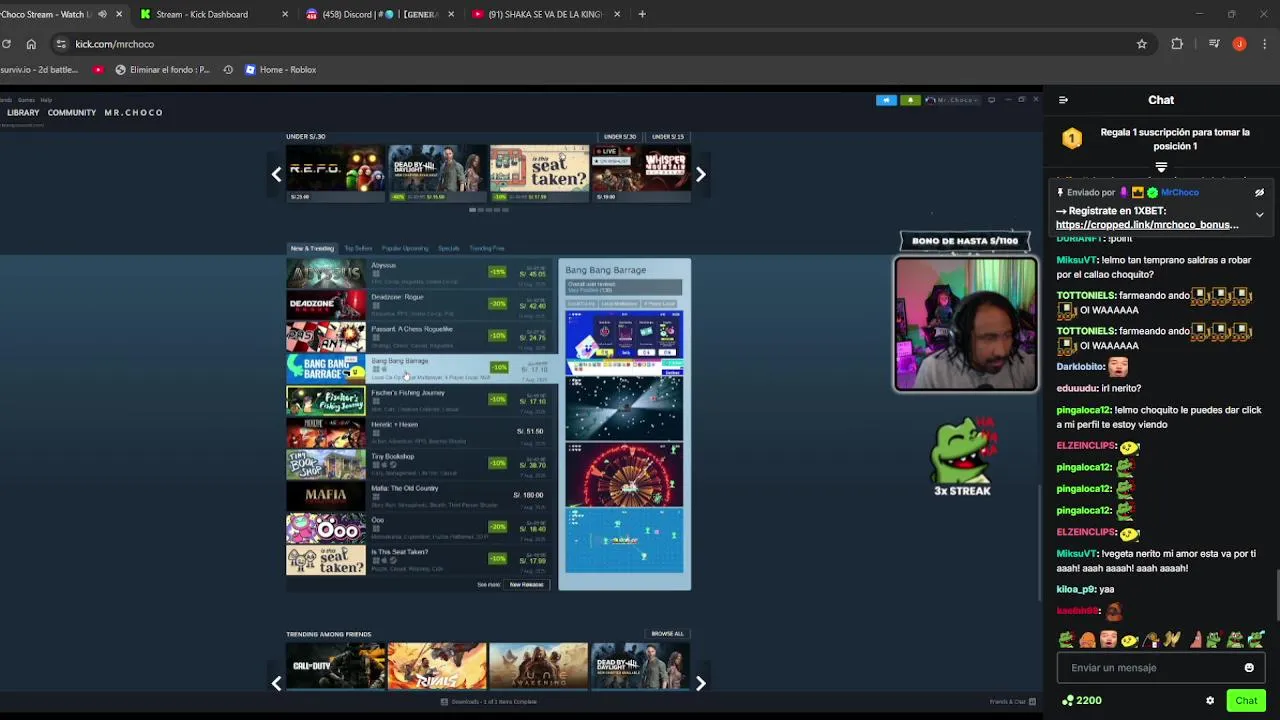Open the emoji picker in message box

pos(1249,668)
